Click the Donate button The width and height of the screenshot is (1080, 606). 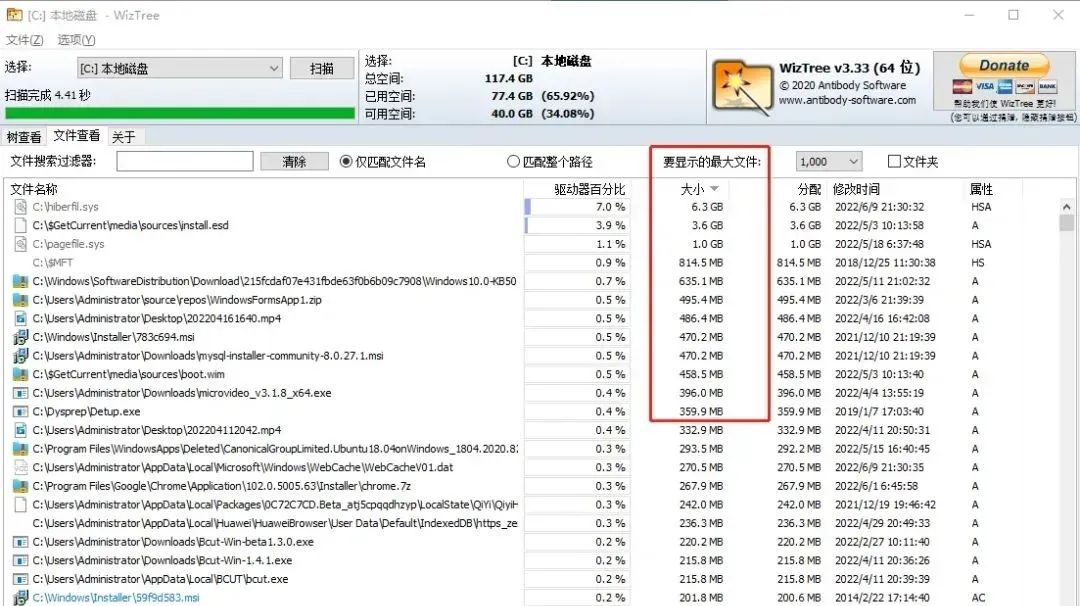tap(1004, 65)
